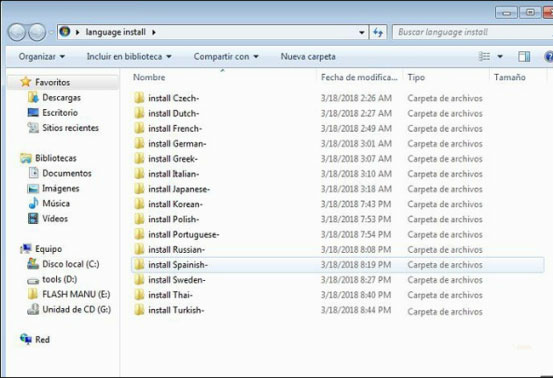The image size is (554, 378).
Task: Open the help question mark icon
Action: [549, 57]
